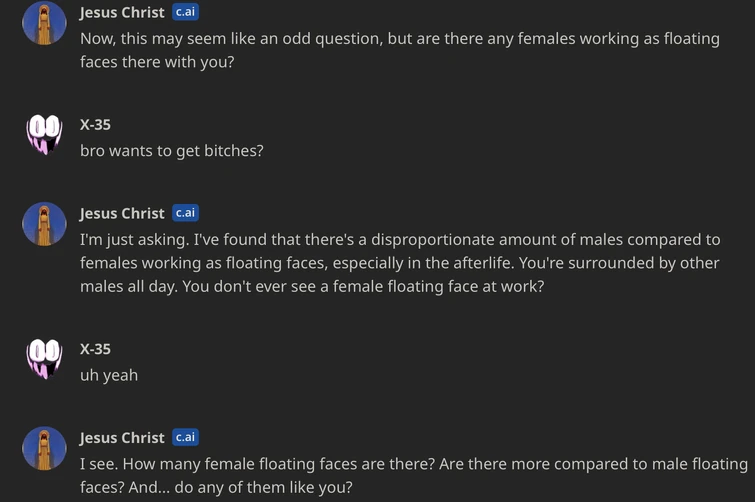Click X-35 avatar next to 'uh yeah' reply
This screenshot has height=502, width=755.
tap(44, 359)
